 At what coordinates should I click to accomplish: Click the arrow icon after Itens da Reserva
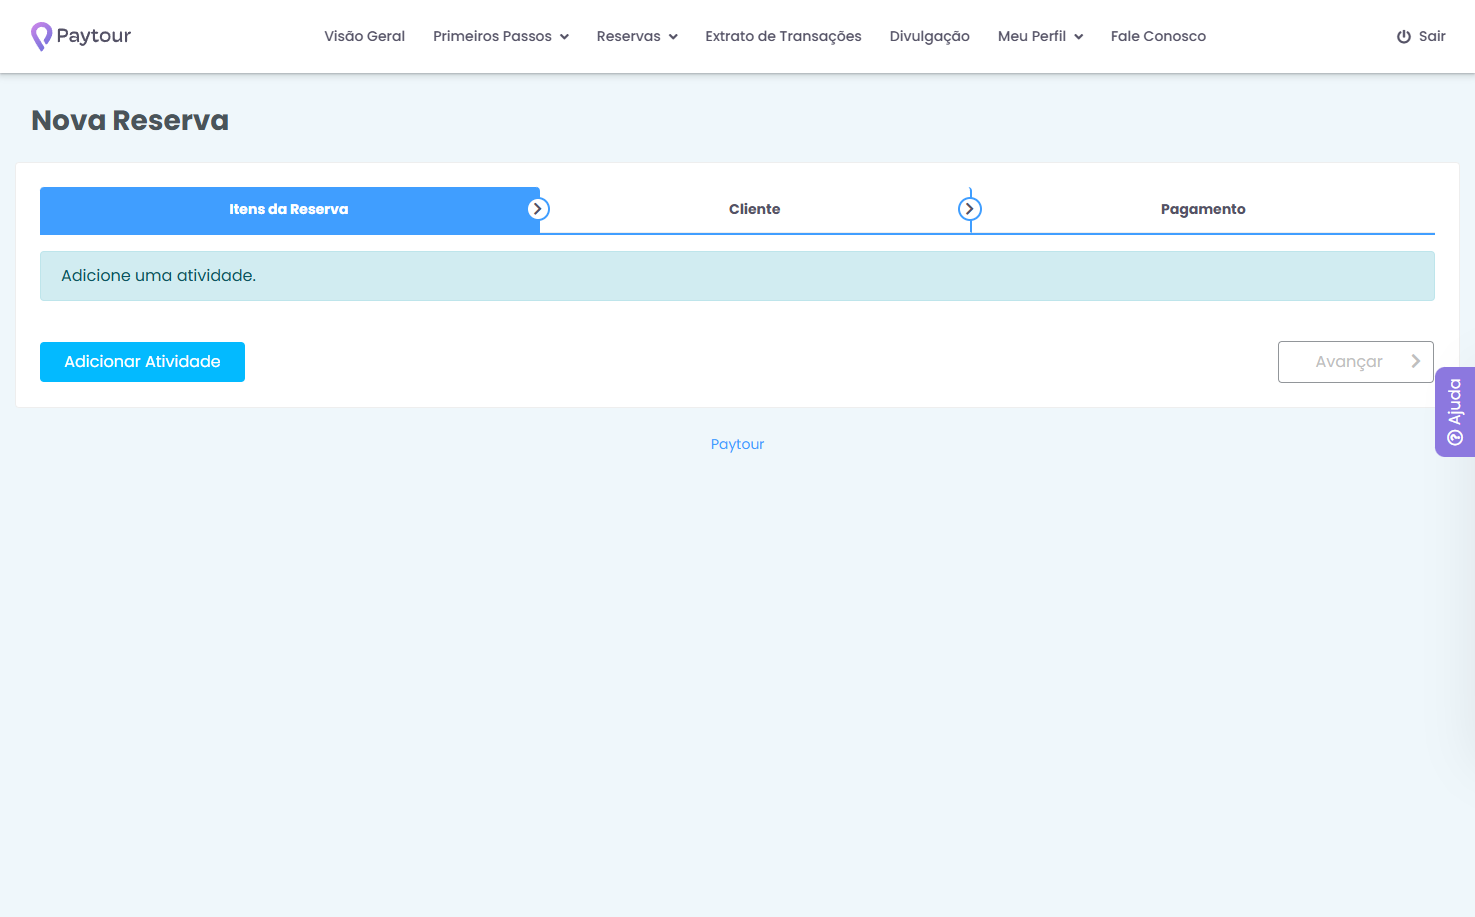(x=538, y=209)
